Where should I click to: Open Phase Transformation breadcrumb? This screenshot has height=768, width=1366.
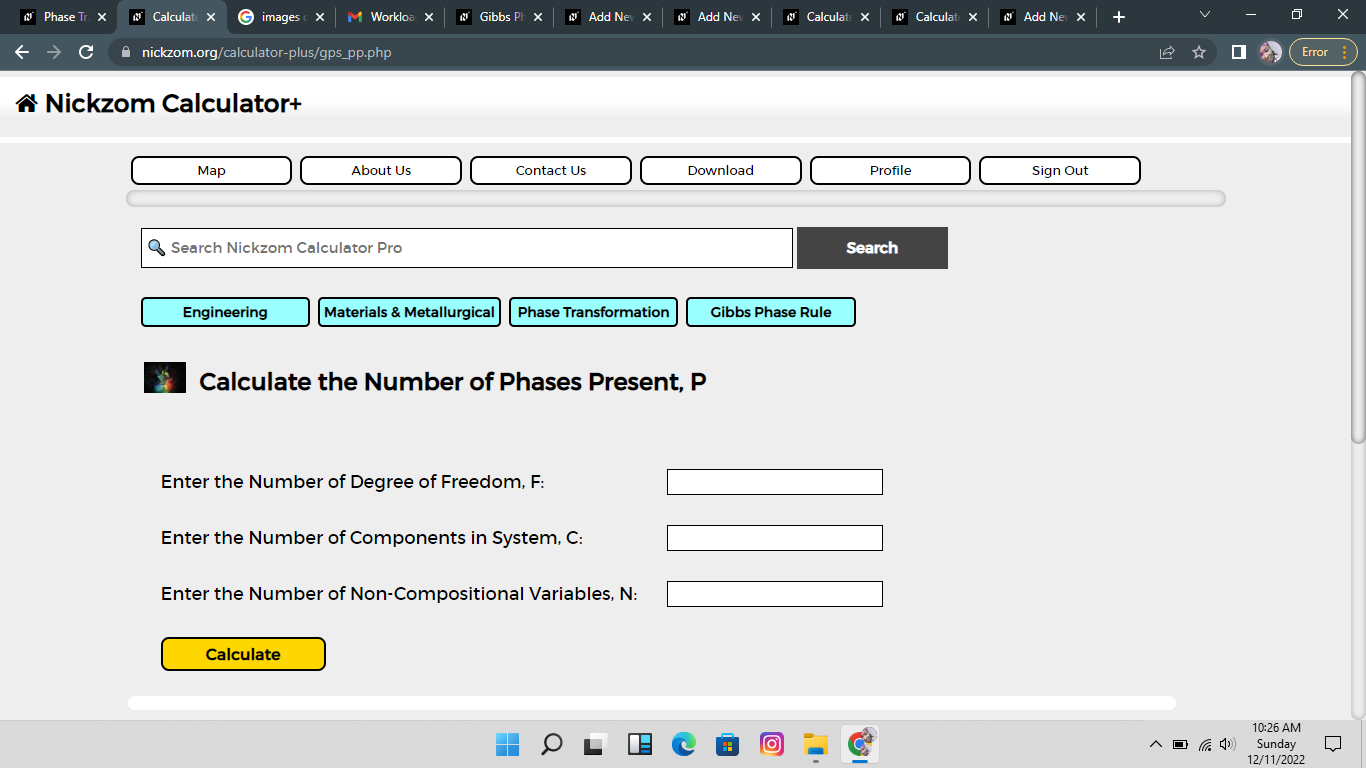[593, 312]
